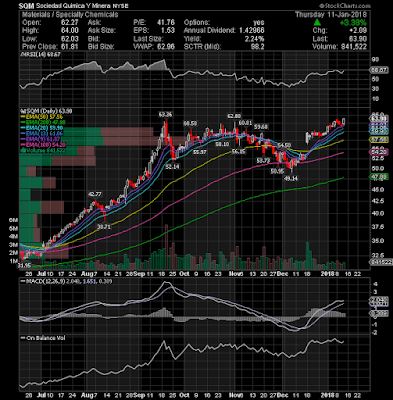Click the green EMA(200) axis tag 47.88

click(379, 177)
